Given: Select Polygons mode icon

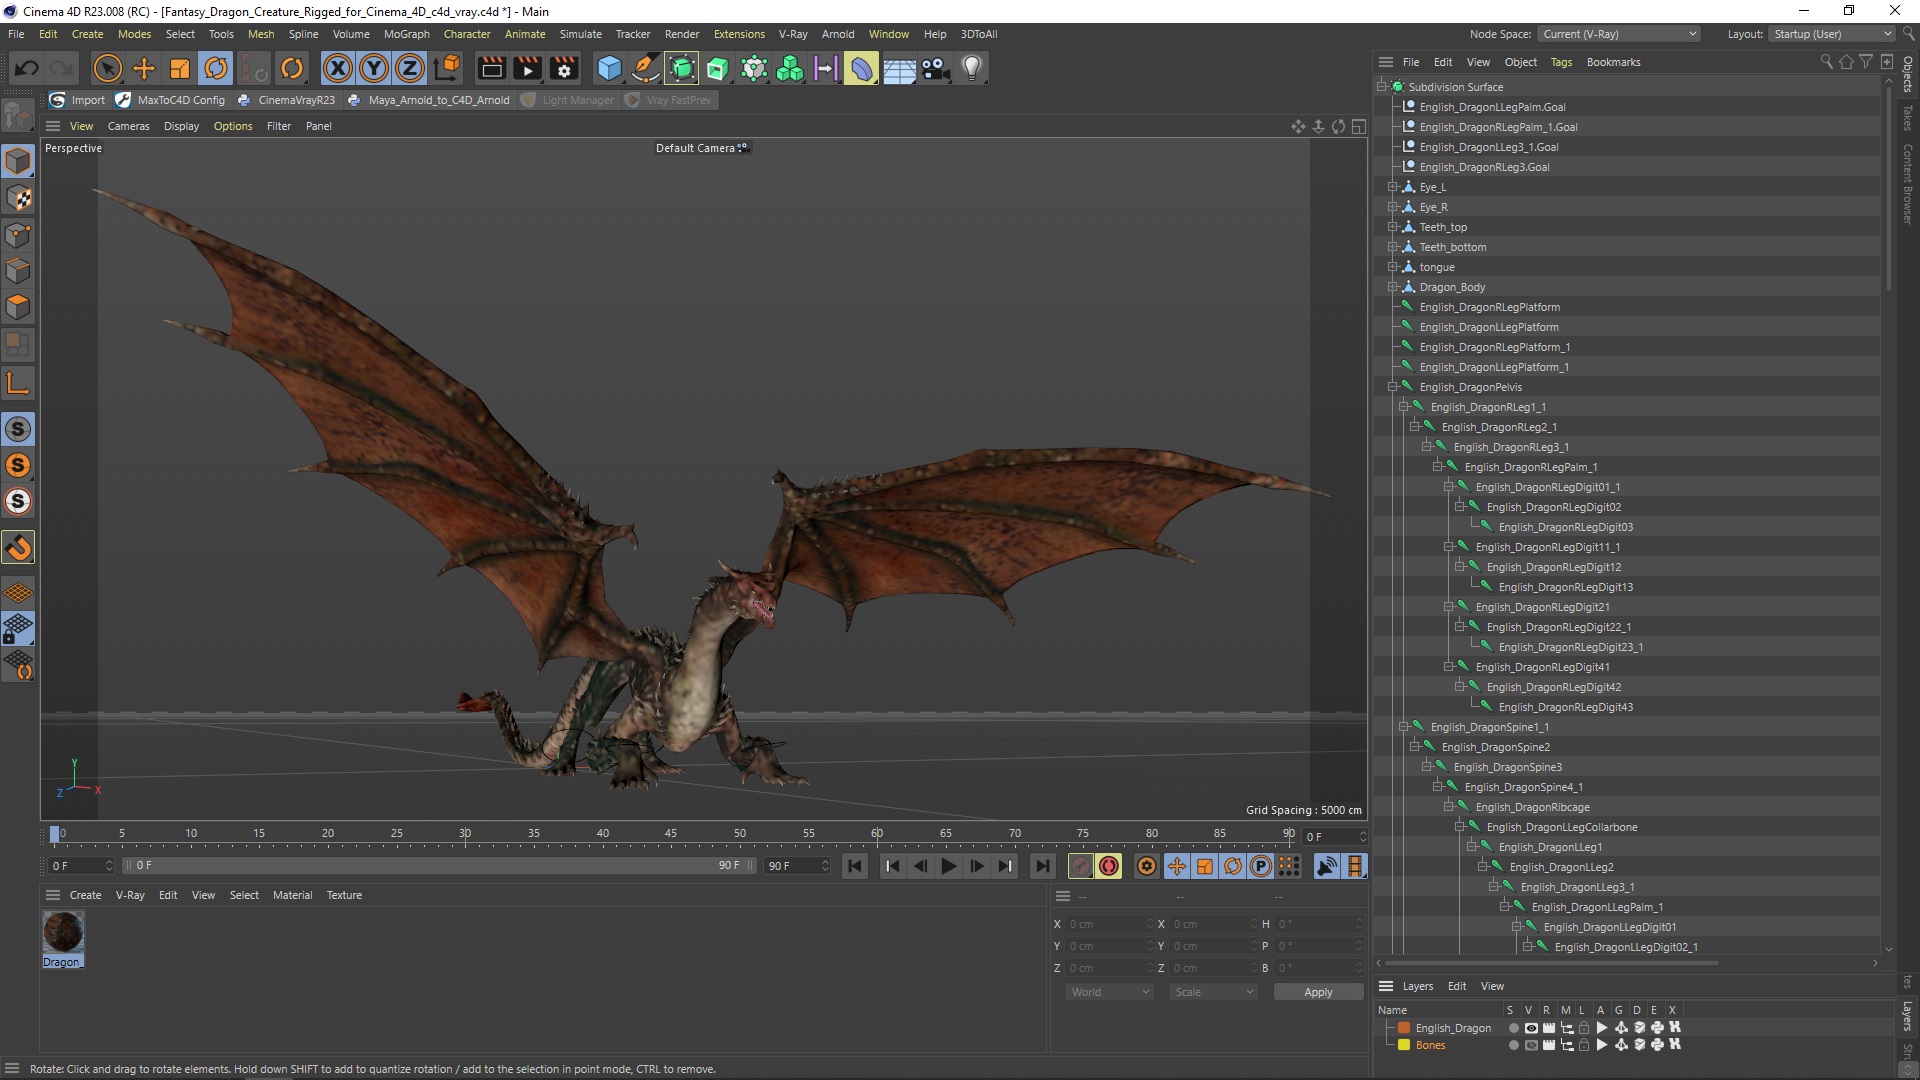Looking at the screenshot, I should coord(18,307).
